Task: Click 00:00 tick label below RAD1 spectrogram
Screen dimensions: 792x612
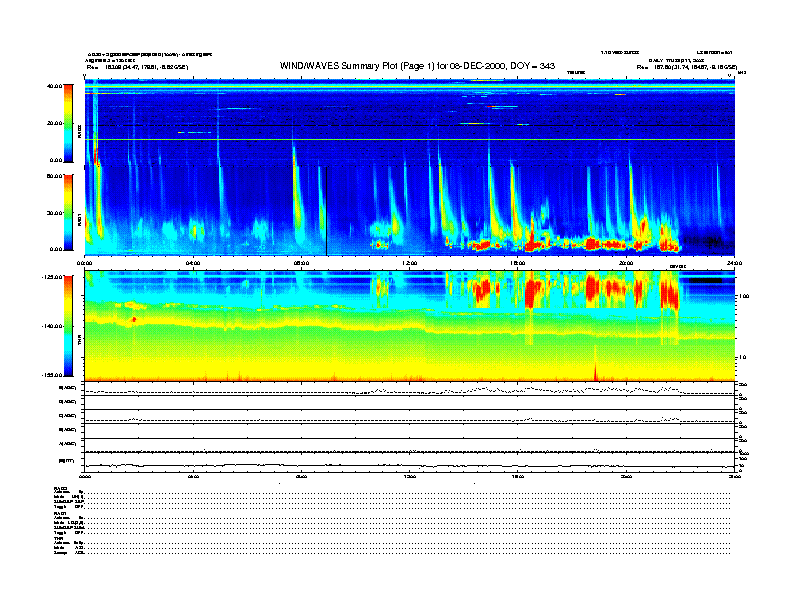Action: (85, 263)
